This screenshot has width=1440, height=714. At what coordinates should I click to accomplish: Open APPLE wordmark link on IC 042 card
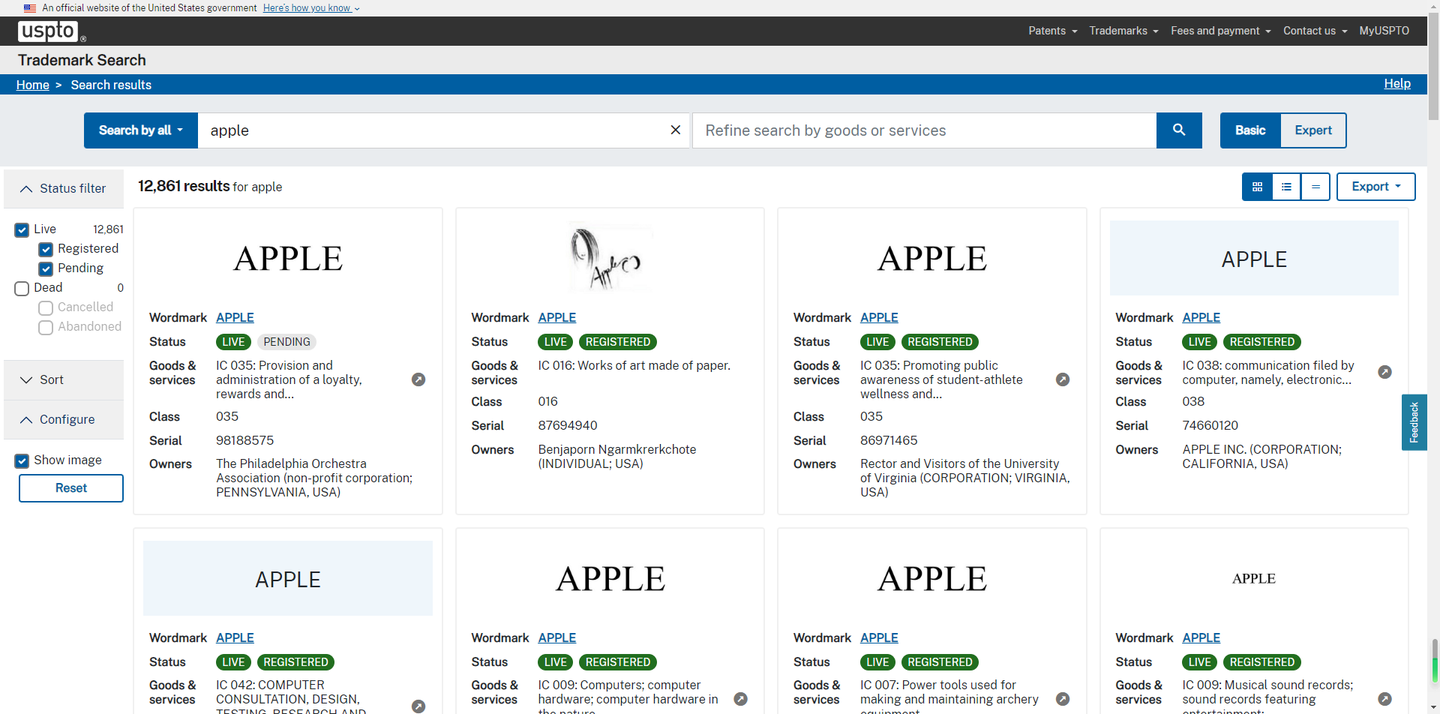click(x=235, y=637)
